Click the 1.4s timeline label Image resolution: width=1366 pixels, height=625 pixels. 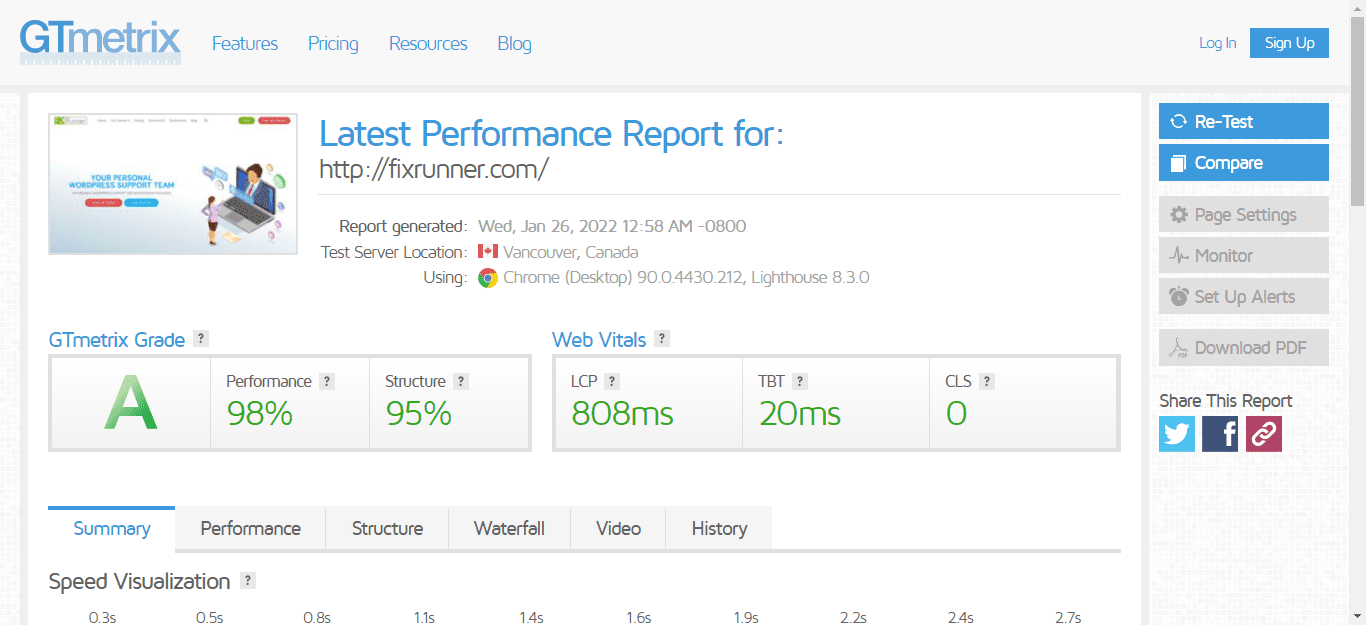(532, 617)
